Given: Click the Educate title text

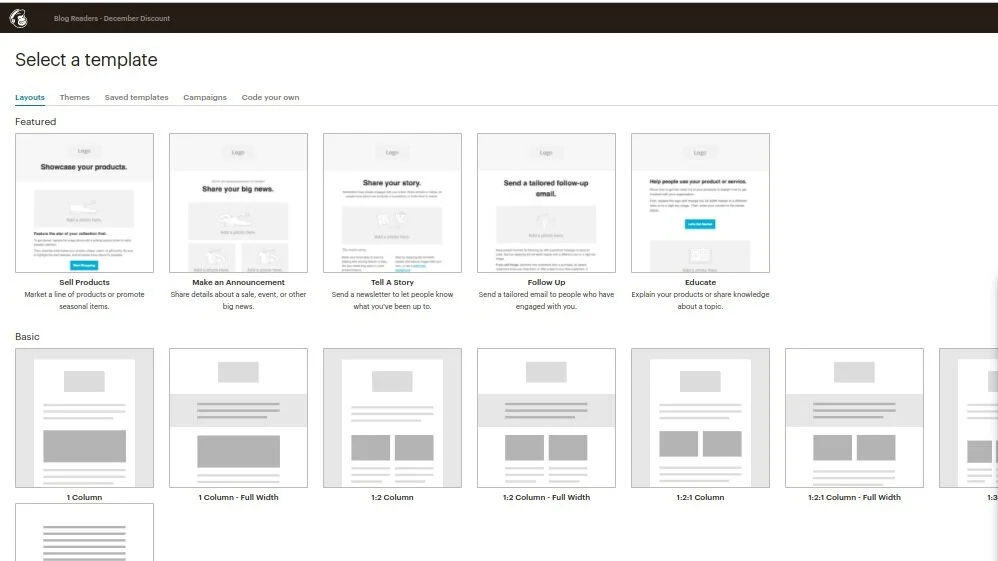Looking at the screenshot, I should coord(701,282).
